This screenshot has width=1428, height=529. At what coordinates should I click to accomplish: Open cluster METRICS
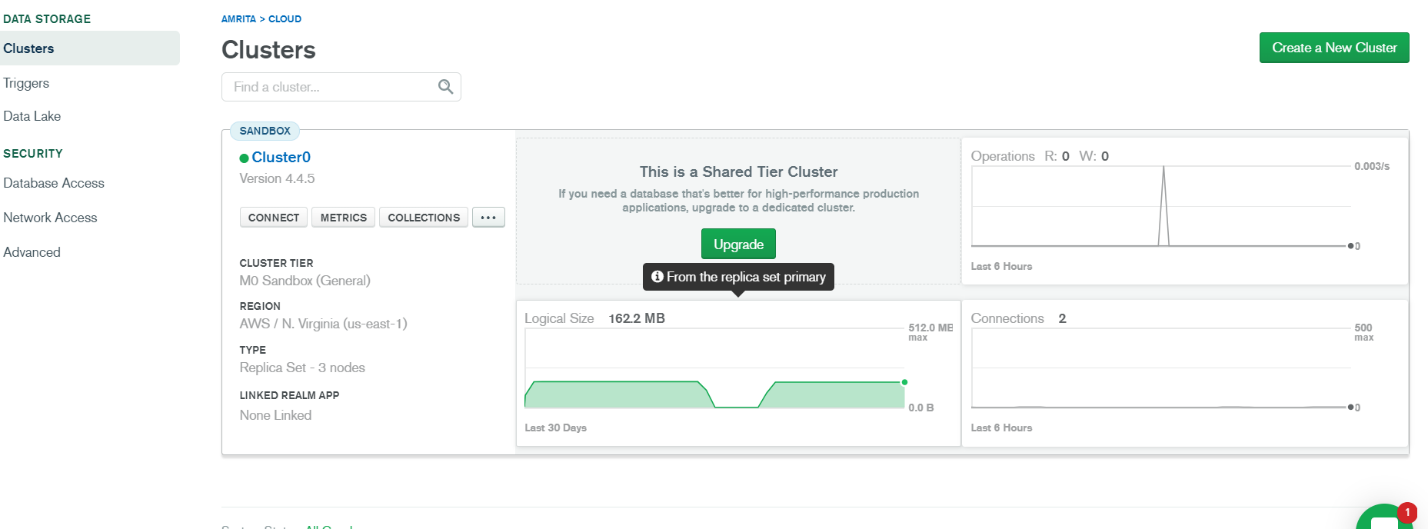(x=343, y=217)
